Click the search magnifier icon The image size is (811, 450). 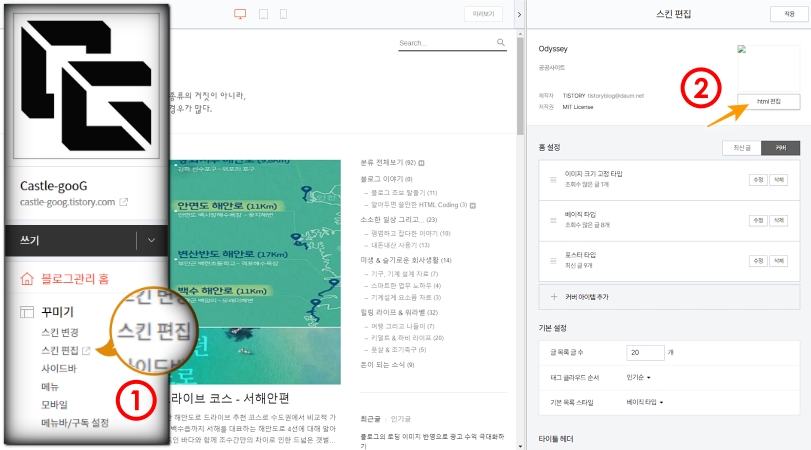coord(501,42)
